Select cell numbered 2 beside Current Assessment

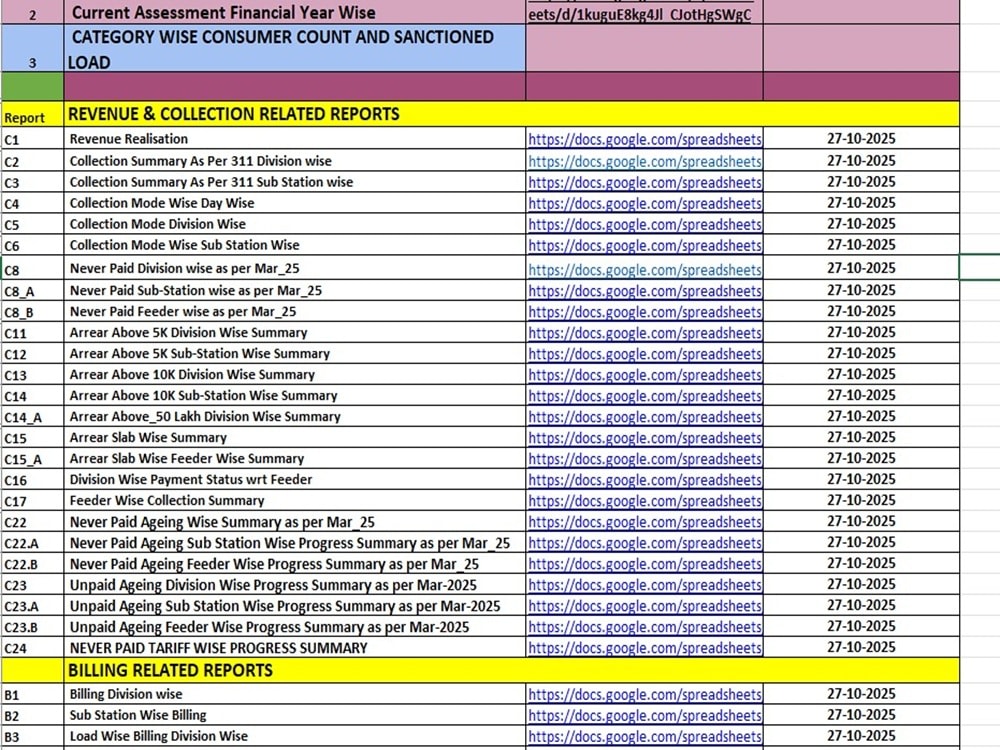pyautogui.click(x=32, y=12)
